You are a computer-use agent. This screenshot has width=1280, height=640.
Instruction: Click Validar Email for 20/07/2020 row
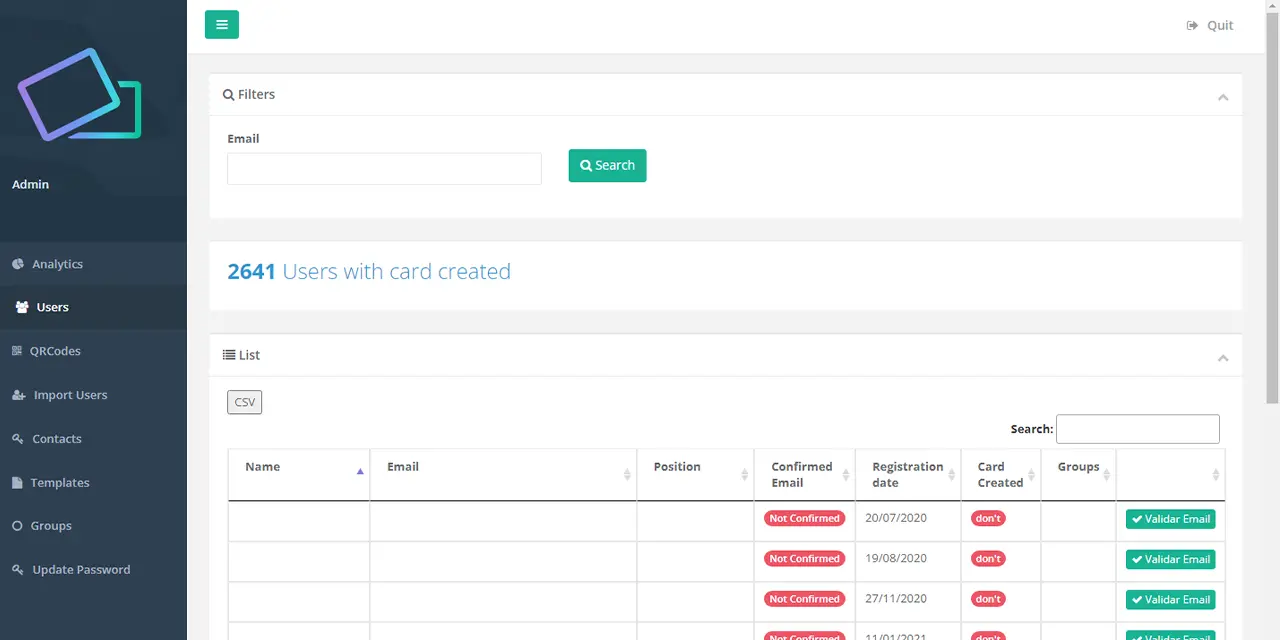[1170, 519]
